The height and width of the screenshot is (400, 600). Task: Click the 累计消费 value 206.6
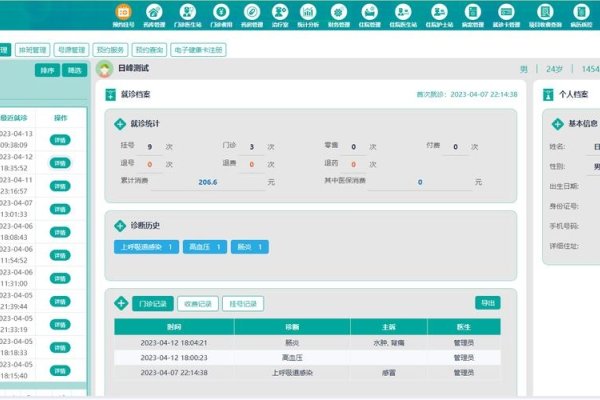(208, 182)
